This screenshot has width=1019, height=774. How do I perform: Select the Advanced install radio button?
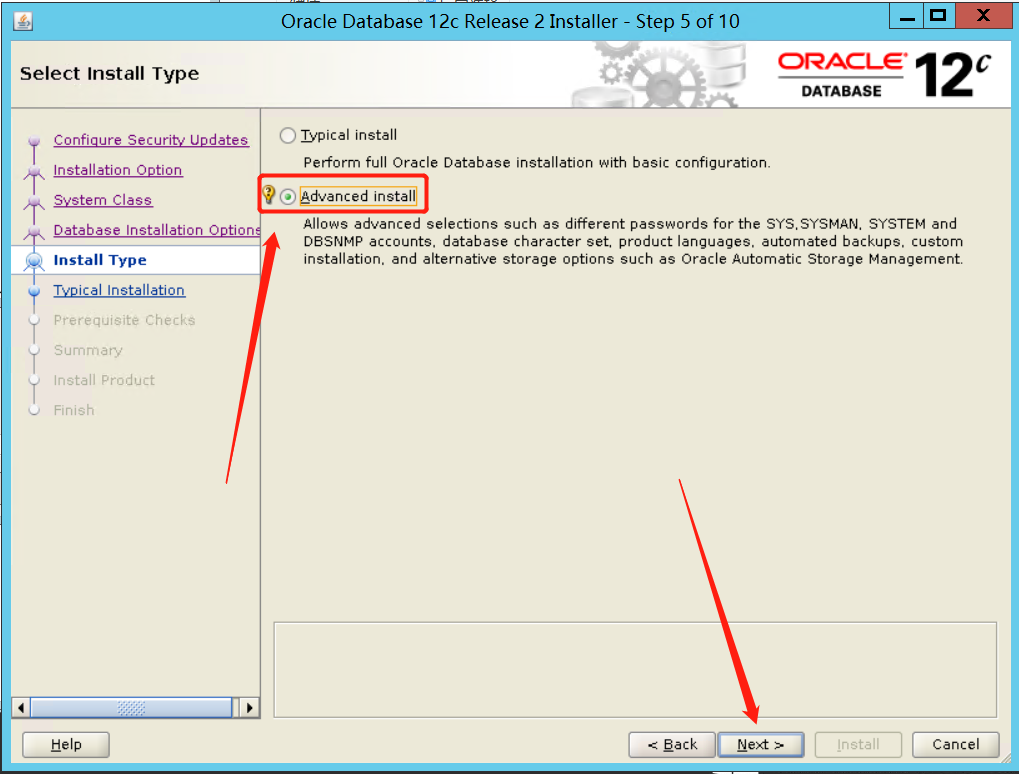pos(287,196)
